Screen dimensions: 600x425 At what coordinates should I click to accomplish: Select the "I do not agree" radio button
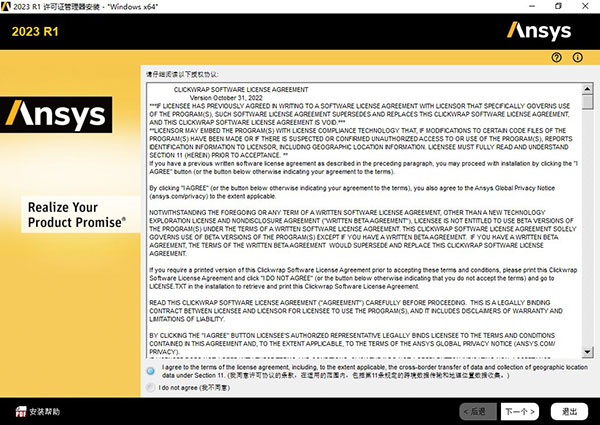click(x=151, y=387)
